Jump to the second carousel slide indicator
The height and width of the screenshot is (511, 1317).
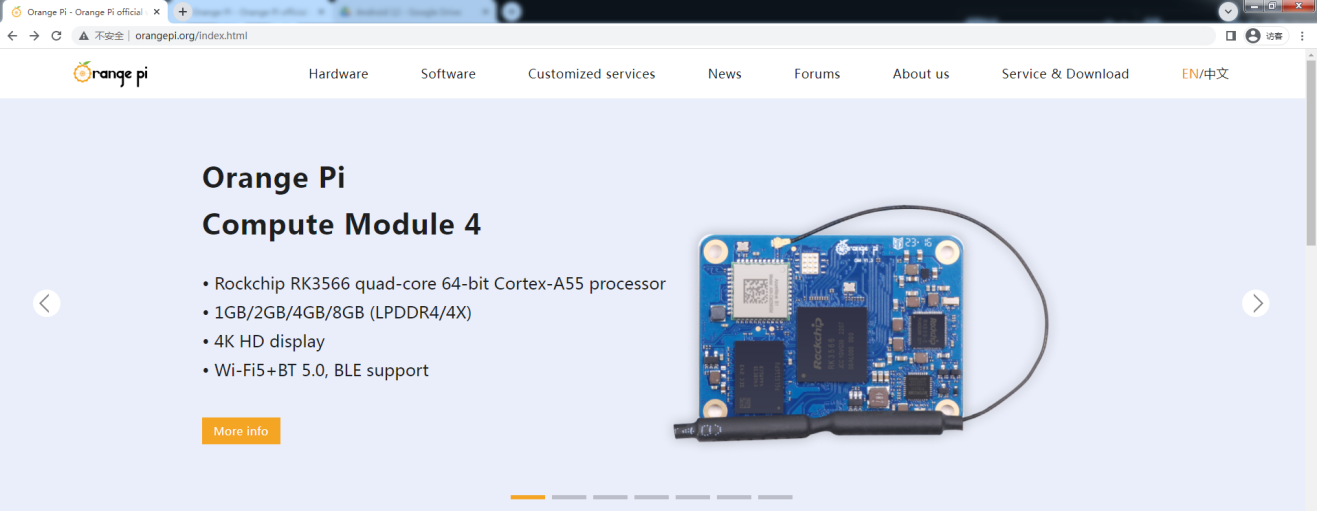pos(569,497)
